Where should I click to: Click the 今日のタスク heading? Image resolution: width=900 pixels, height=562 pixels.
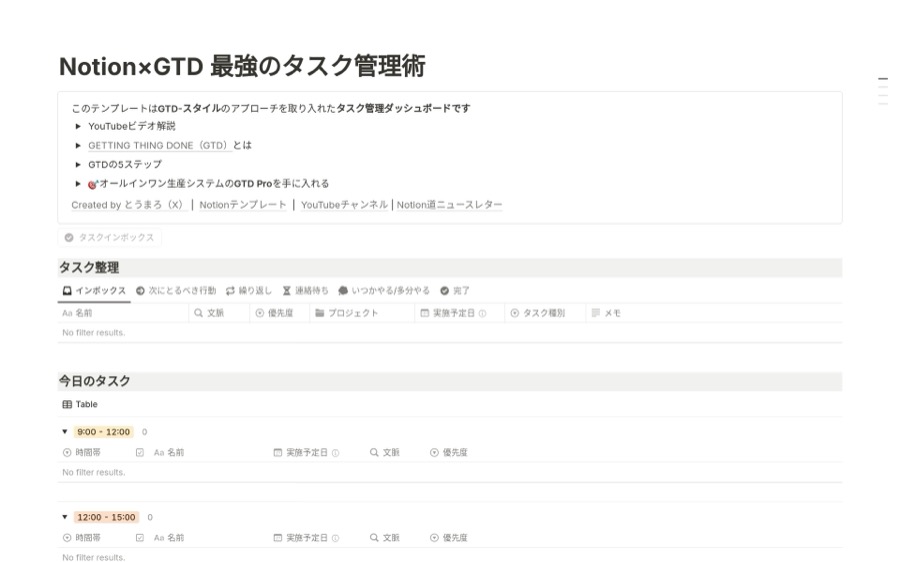95,381
